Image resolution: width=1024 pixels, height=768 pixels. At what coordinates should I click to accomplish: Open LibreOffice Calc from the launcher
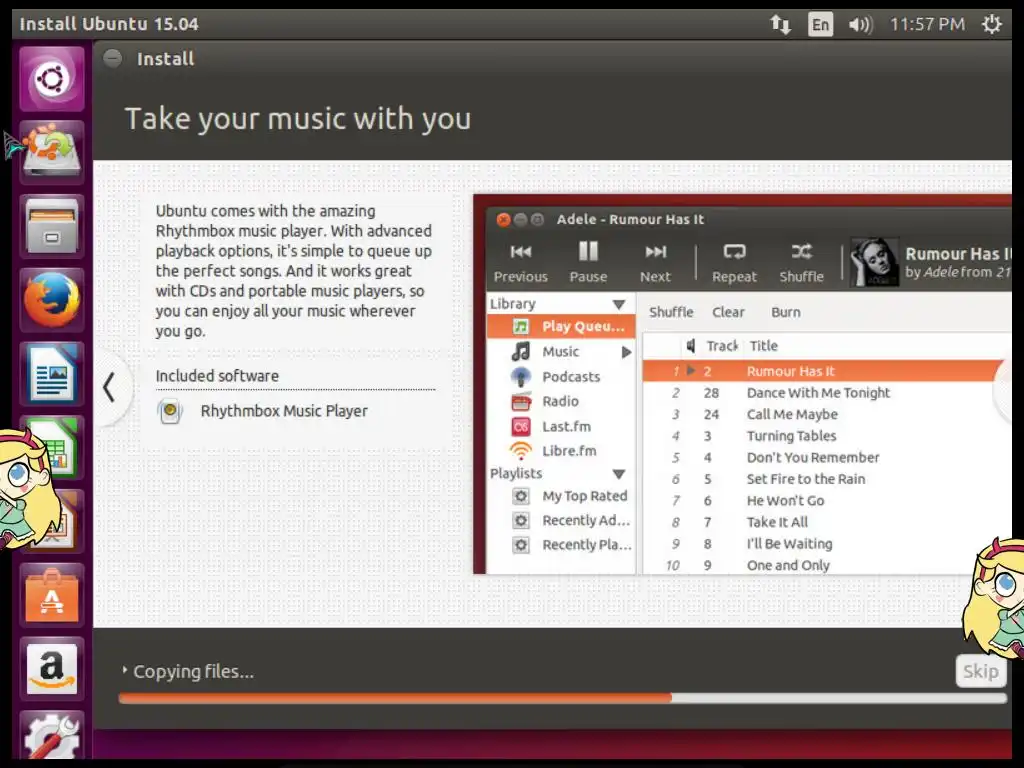56,447
